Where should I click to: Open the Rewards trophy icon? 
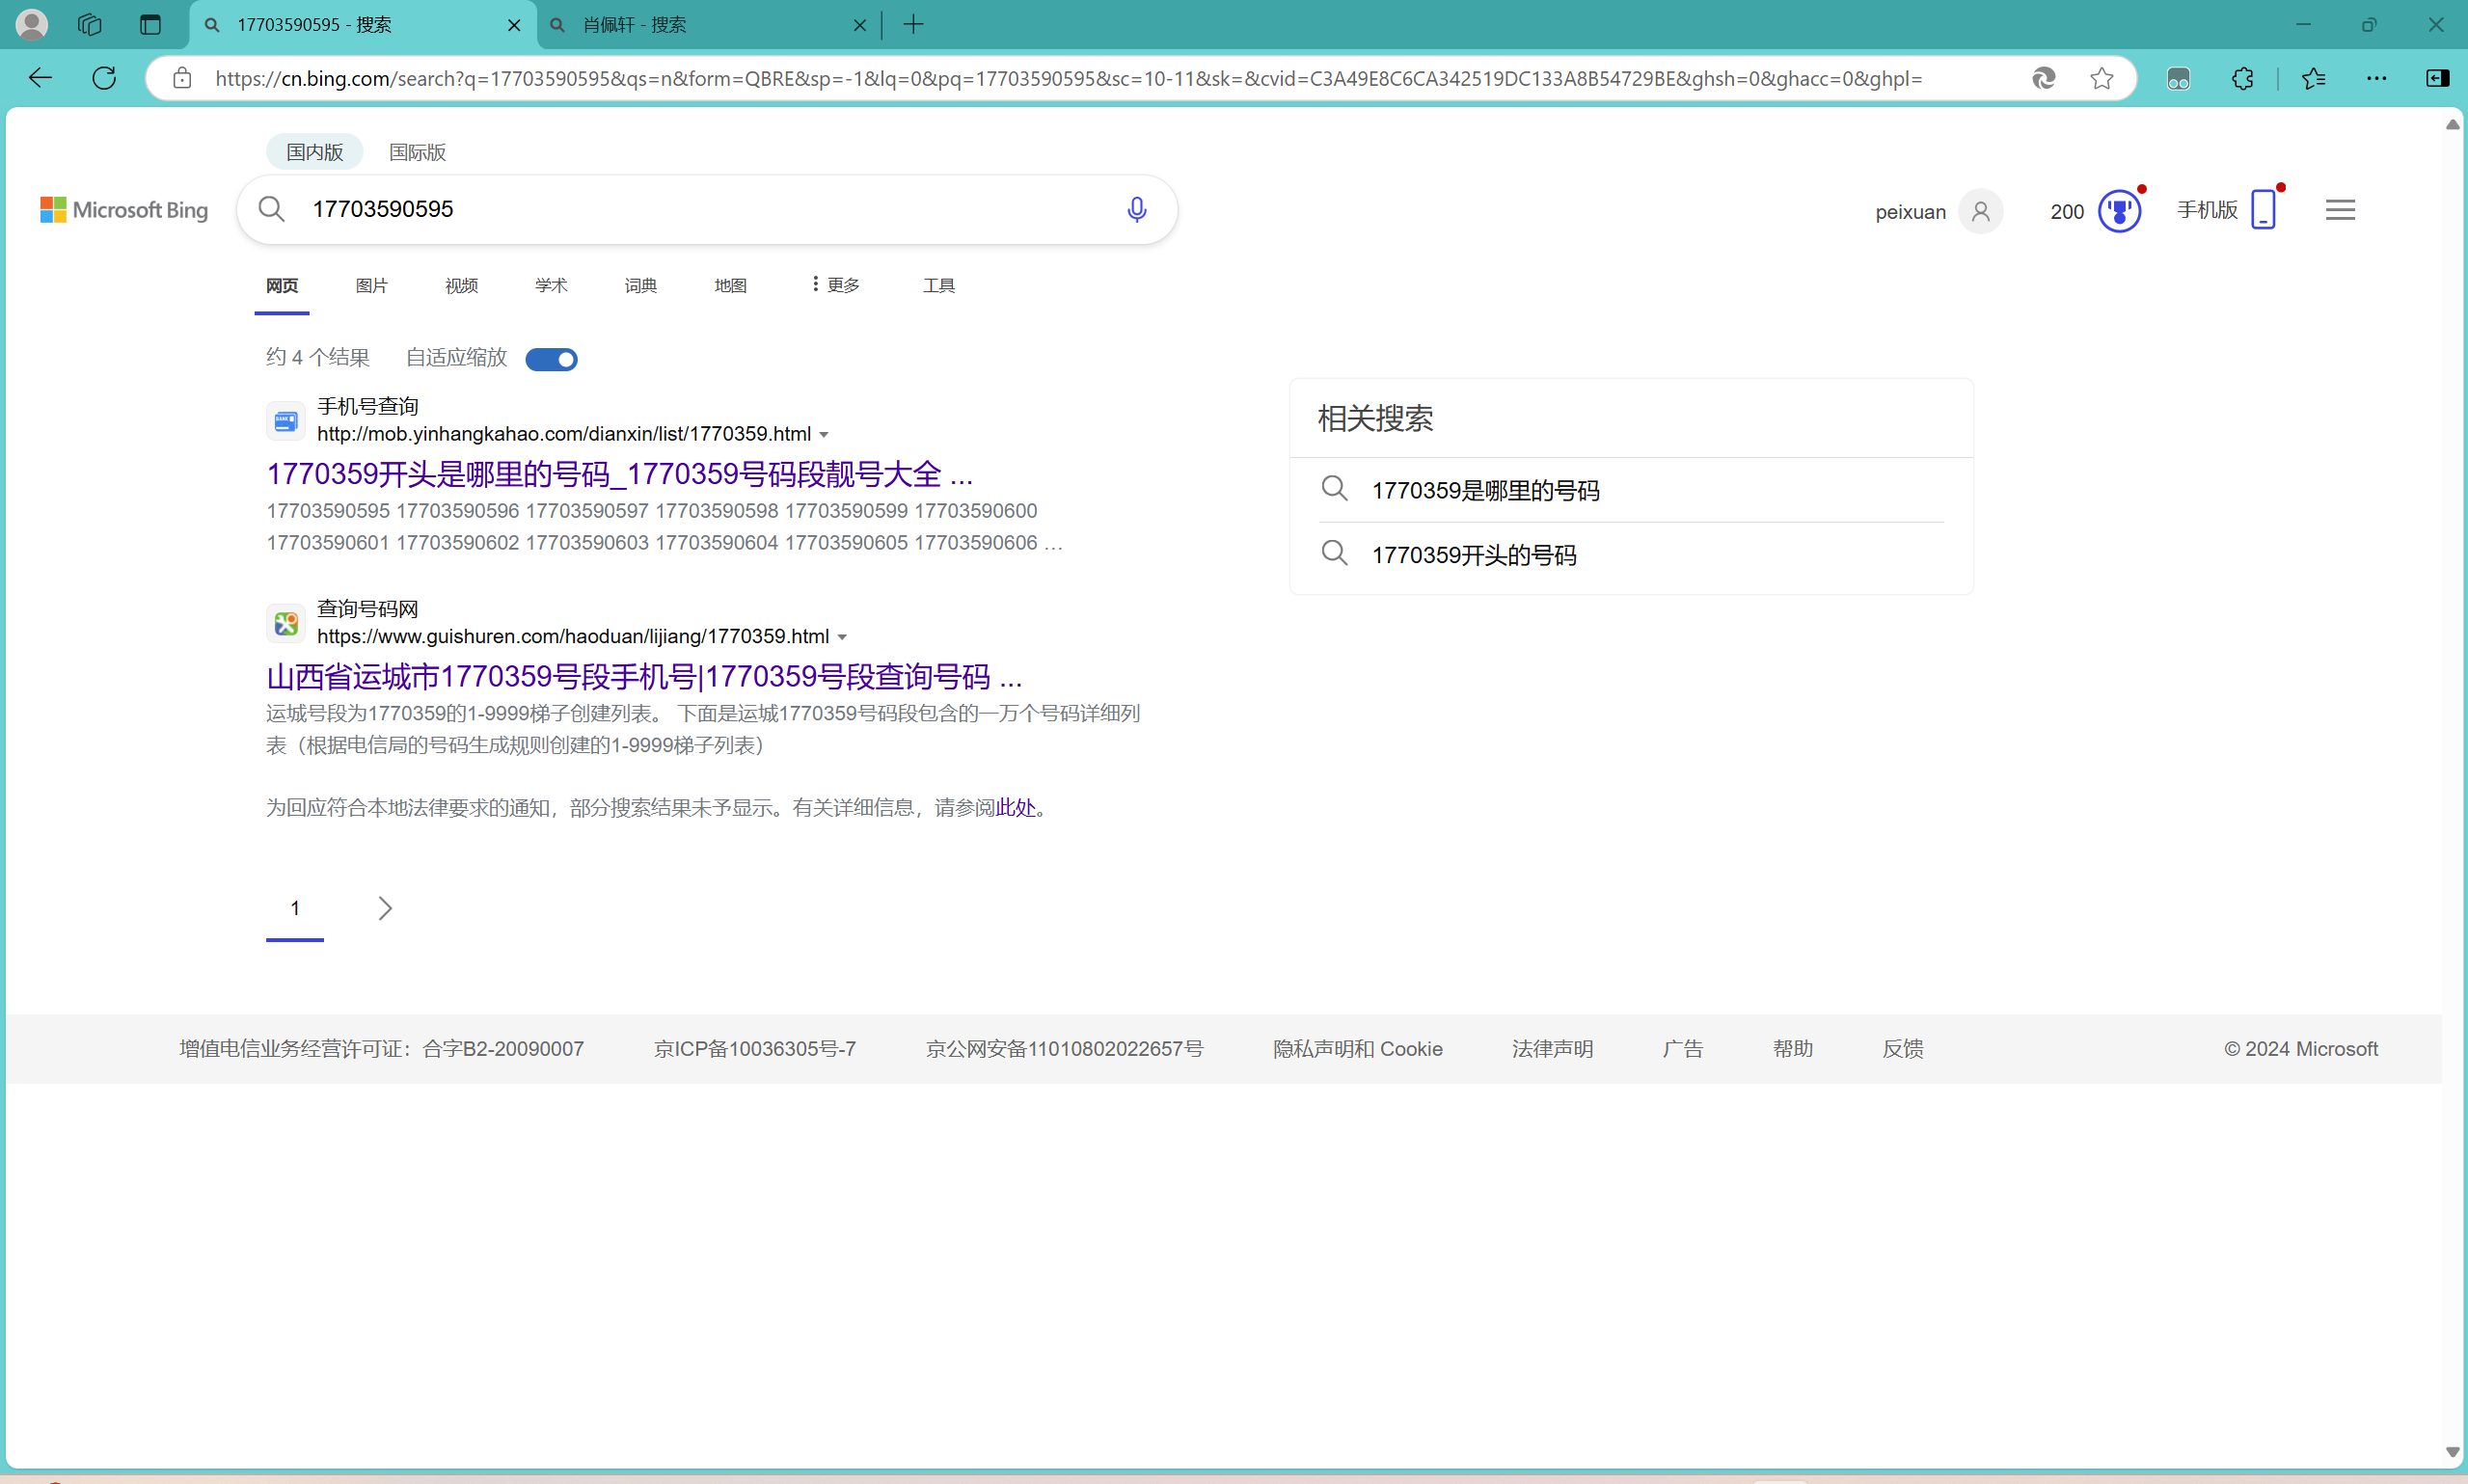tap(2119, 211)
